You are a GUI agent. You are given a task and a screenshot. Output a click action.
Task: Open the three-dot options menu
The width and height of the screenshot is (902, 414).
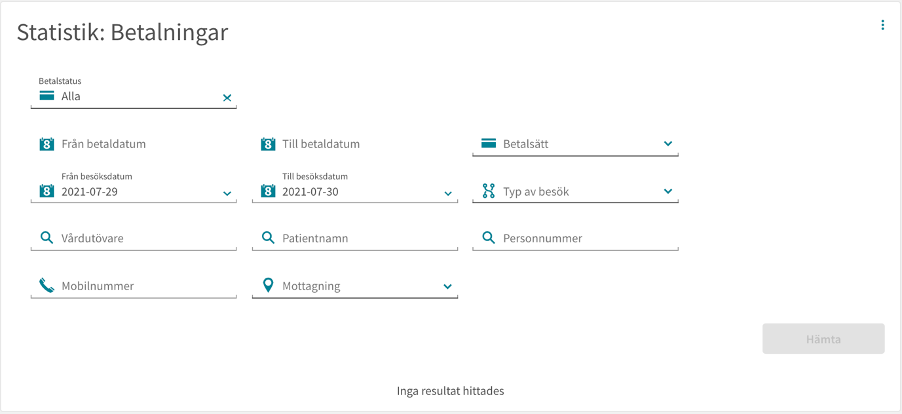pos(882,25)
